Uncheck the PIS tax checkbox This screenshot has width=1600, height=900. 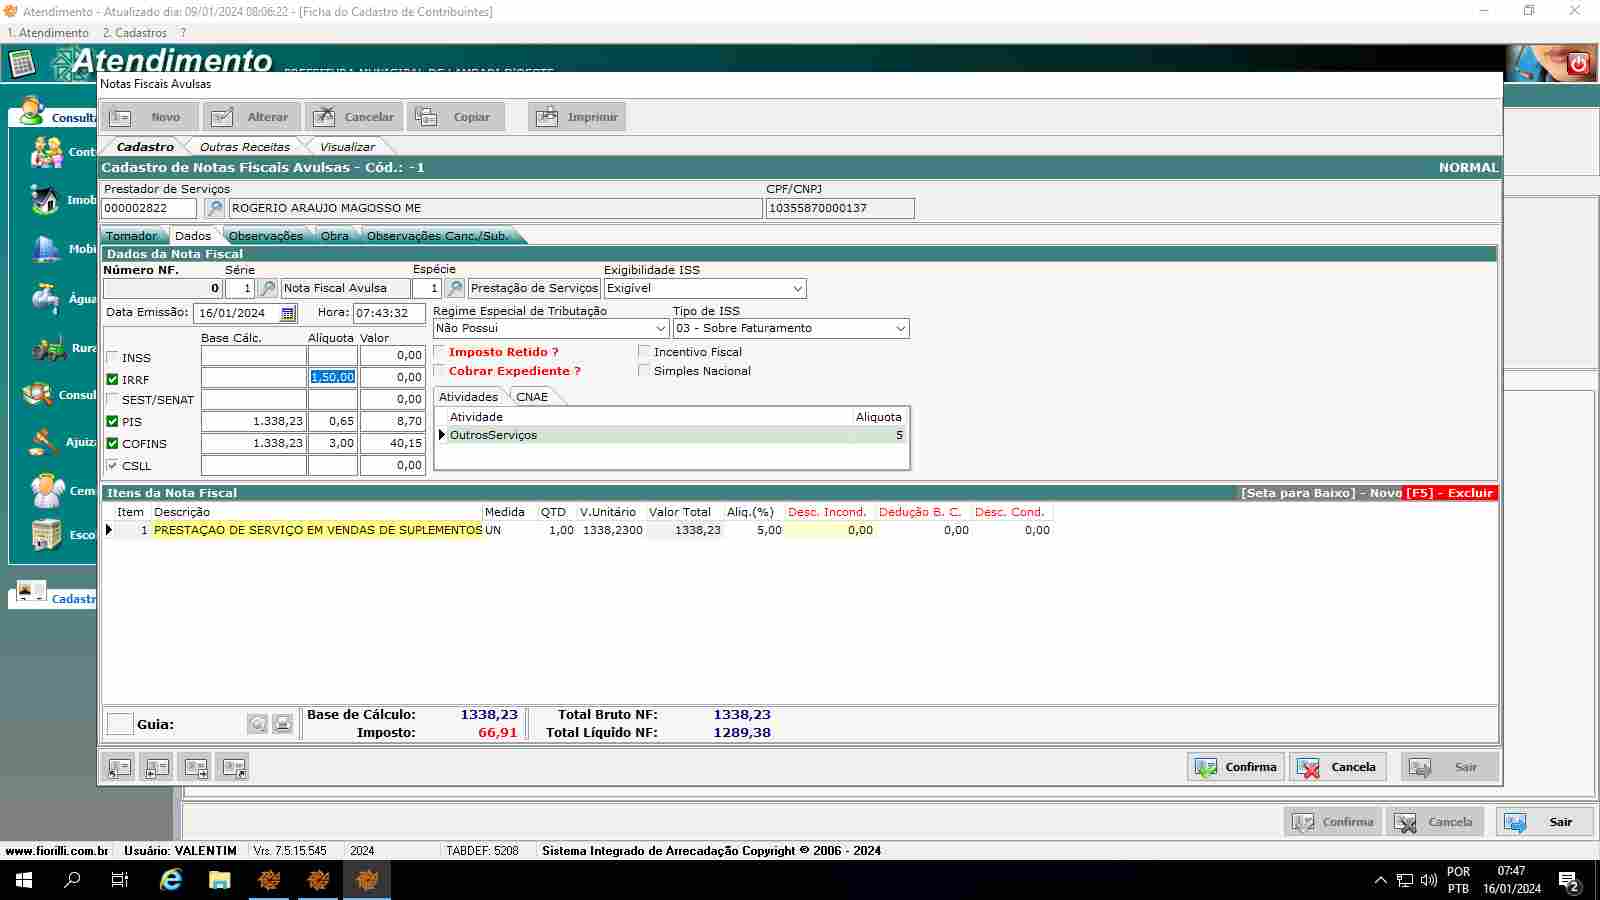(x=113, y=421)
